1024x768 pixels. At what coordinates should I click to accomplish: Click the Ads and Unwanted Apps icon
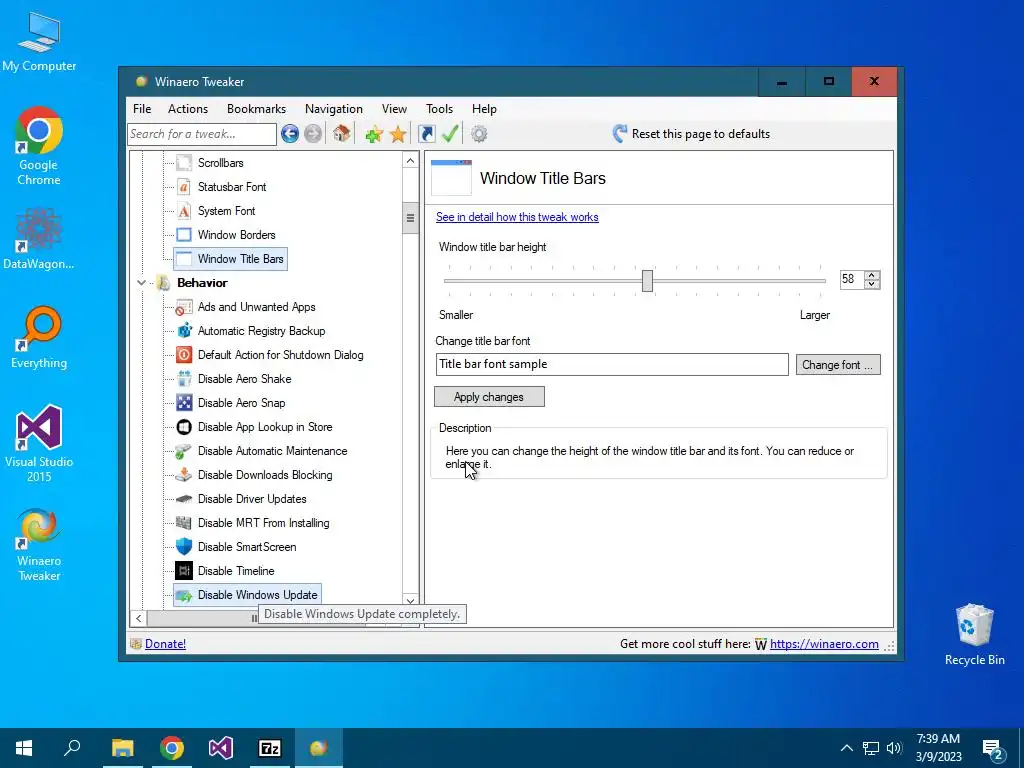(184, 307)
